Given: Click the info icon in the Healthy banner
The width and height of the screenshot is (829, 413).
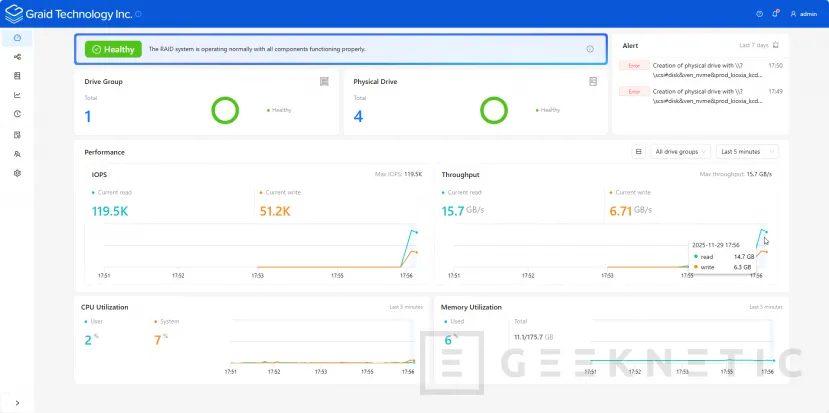Looking at the screenshot, I should (x=590, y=49).
